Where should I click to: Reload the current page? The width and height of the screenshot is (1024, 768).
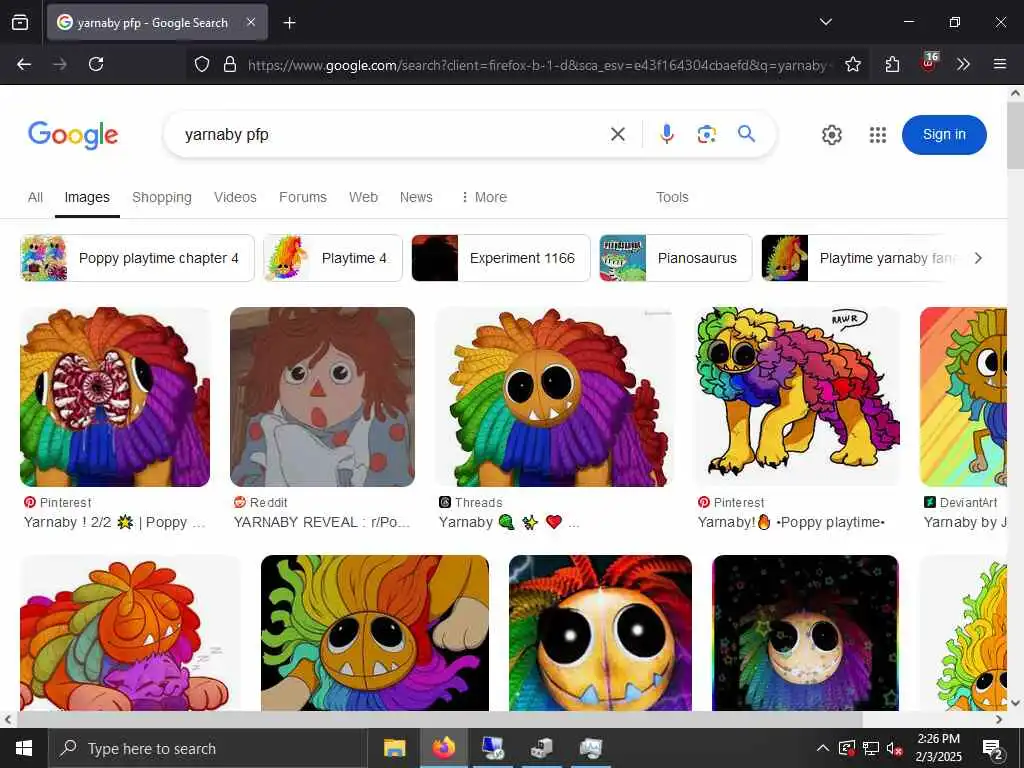[x=96, y=64]
